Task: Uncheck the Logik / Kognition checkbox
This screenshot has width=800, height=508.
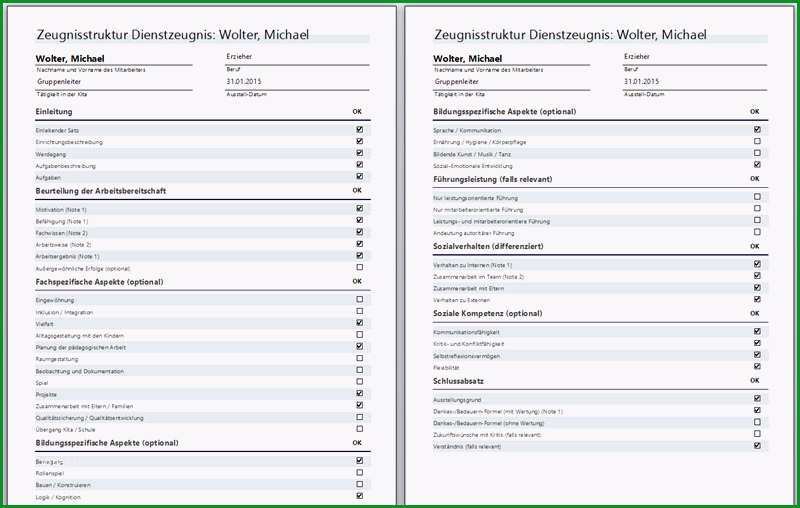Action: (360, 496)
